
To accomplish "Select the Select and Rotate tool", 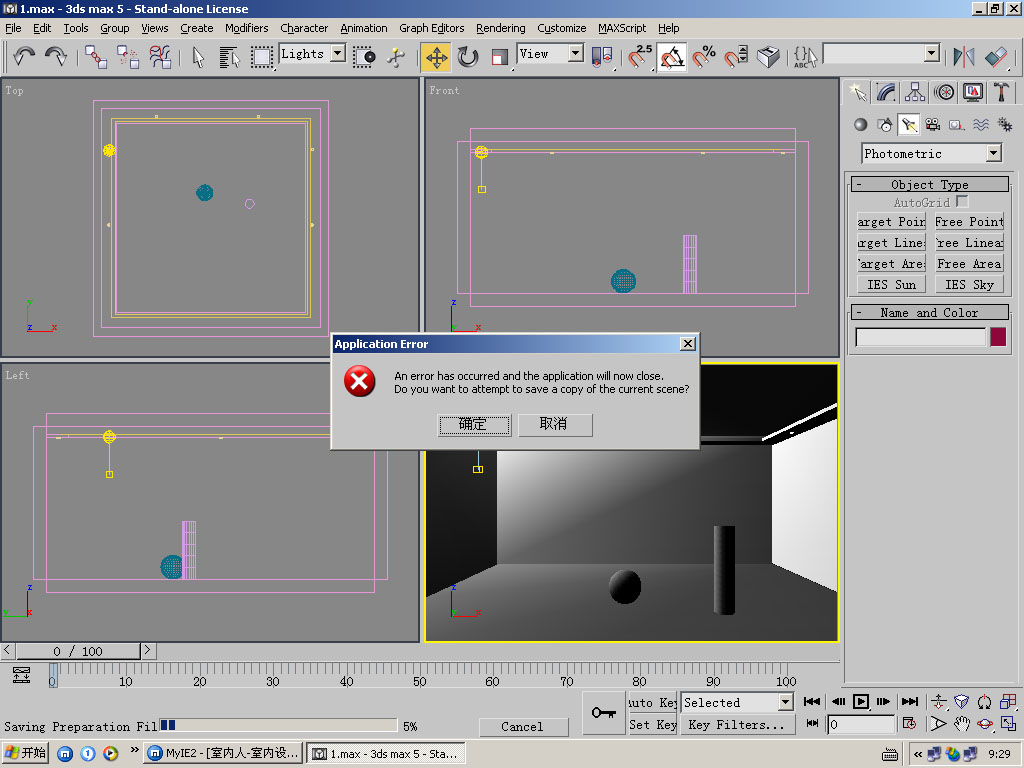I will 468,57.
